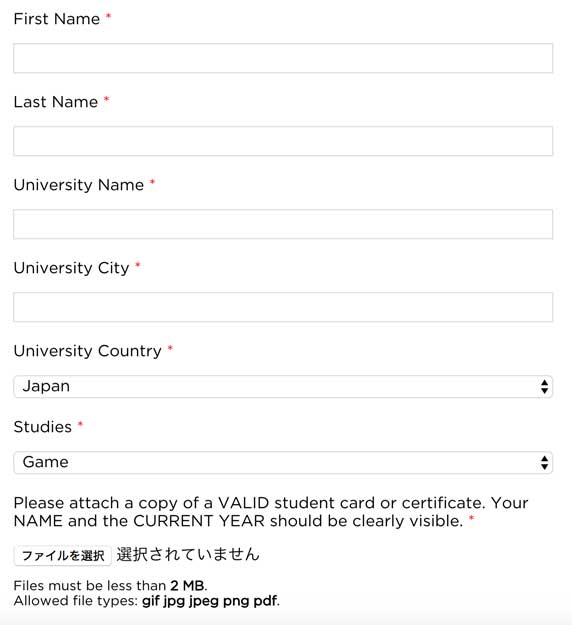The image size is (572, 625).
Task: Click the allowed file types line
Action: tap(147, 601)
